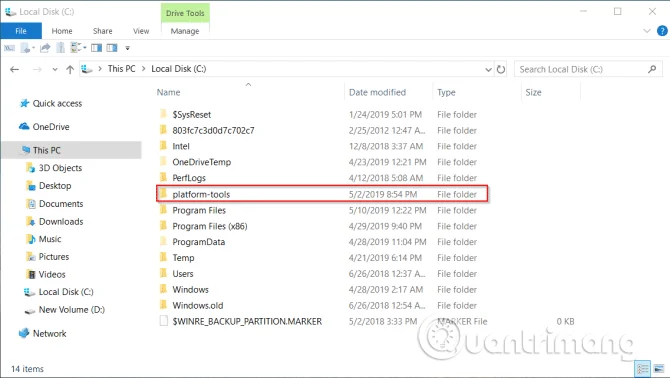Switch to the Share ribbon tab
The width and height of the screenshot is (670, 378).
pyautogui.click(x=103, y=31)
